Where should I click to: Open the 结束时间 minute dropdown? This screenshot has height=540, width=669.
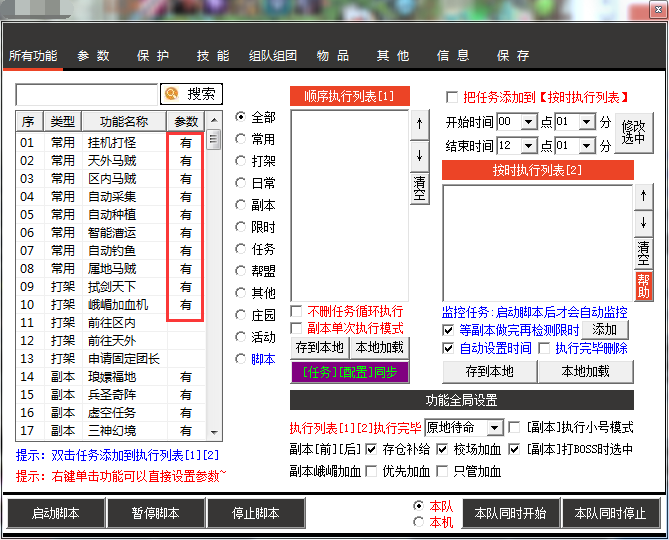click(x=588, y=146)
